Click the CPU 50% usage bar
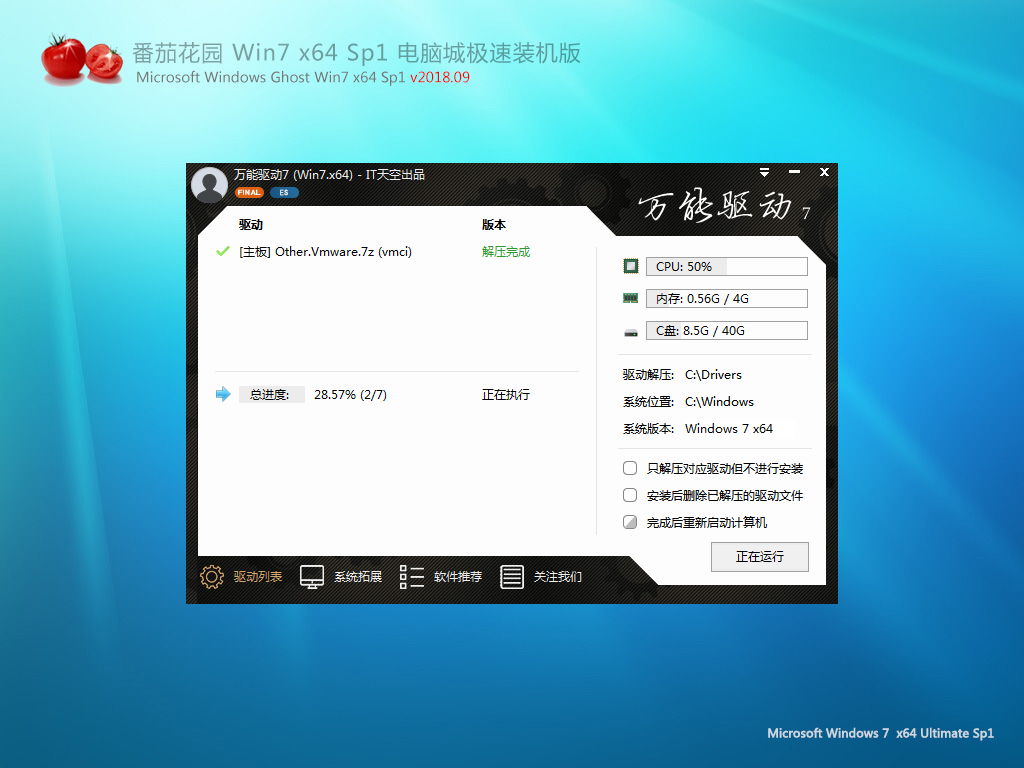This screenshot has height=768, width=1024. [727, 266]
